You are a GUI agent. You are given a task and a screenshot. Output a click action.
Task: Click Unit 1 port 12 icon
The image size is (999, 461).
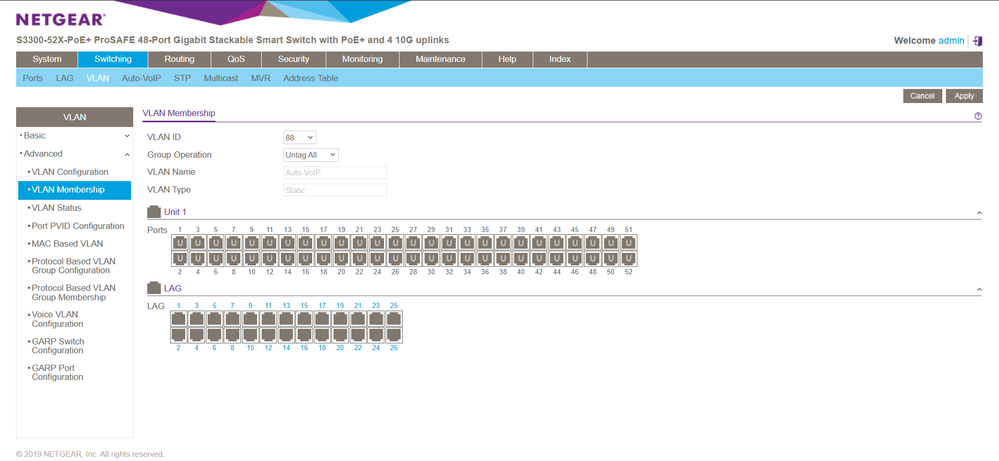(270, 259)
